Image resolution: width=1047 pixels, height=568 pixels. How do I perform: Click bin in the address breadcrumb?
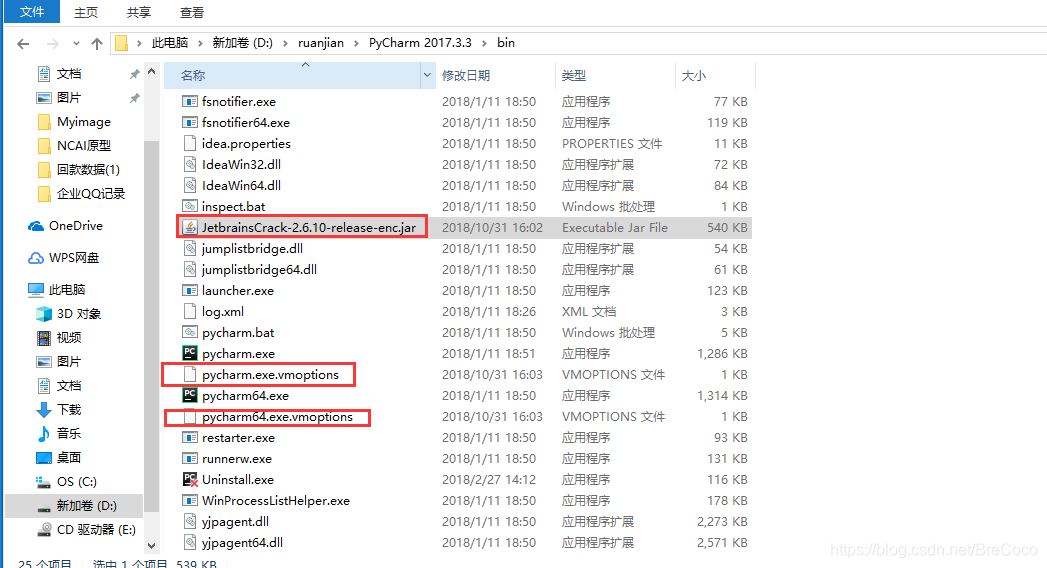pos(505,43)
